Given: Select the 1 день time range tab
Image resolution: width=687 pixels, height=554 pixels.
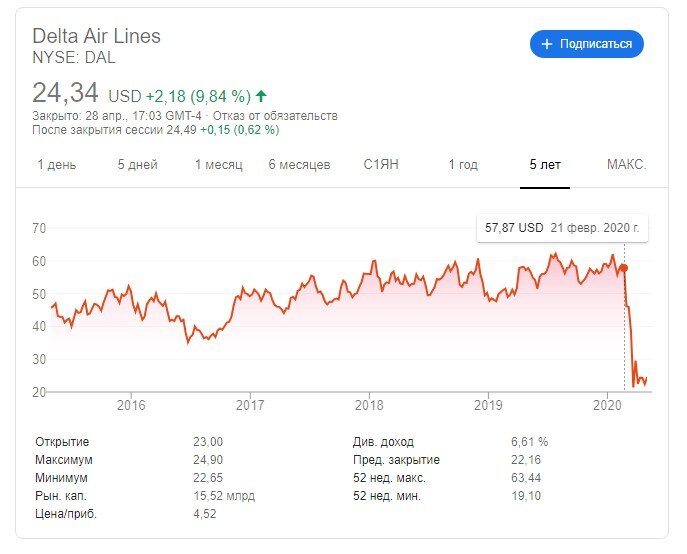Looking at the screenshot, I should (x=56, y=165).
